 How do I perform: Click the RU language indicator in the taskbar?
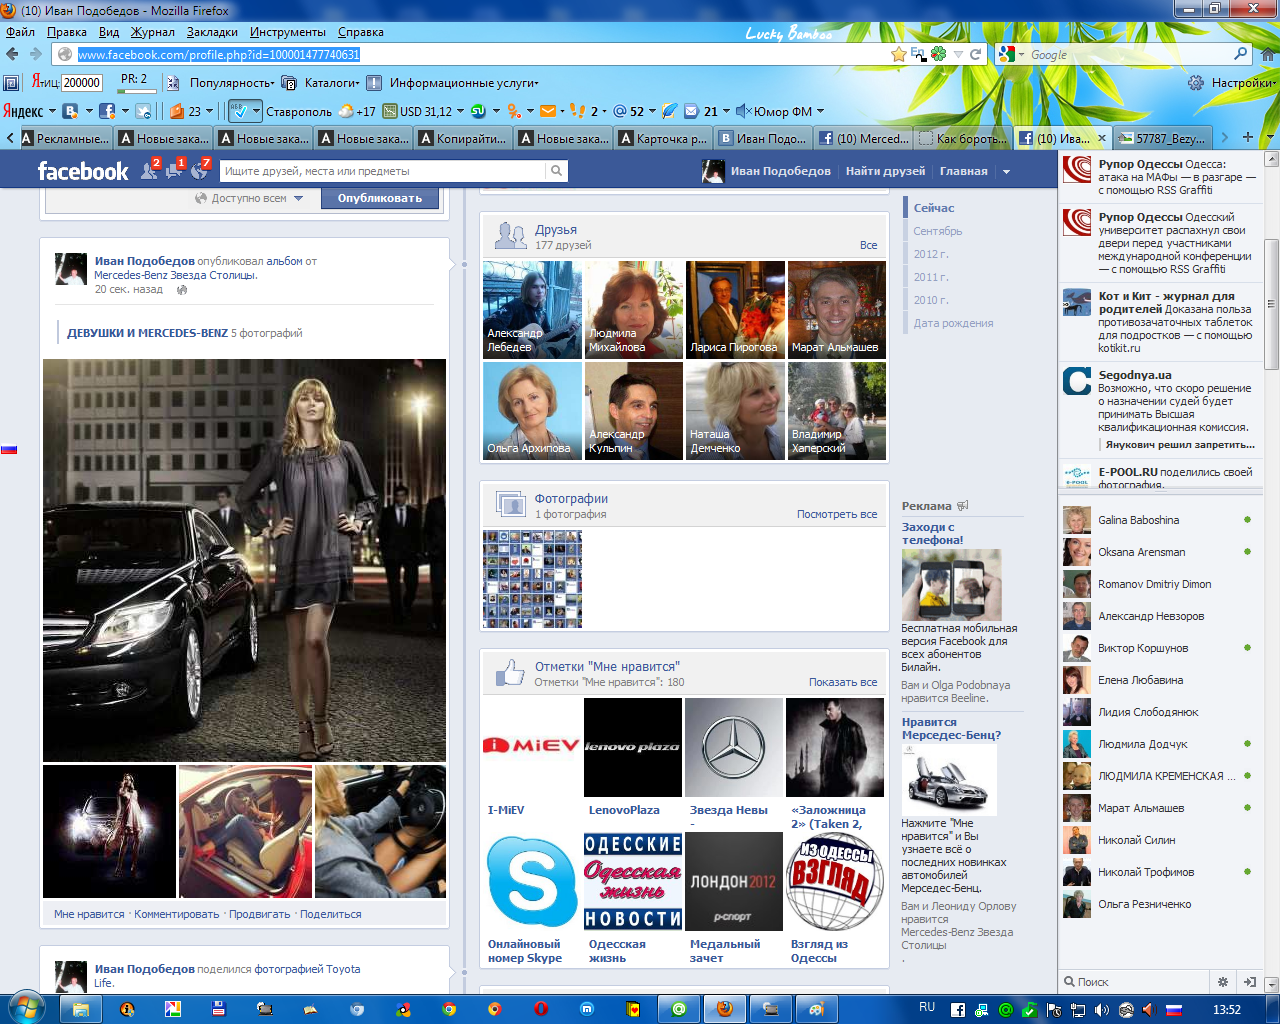927,1008
